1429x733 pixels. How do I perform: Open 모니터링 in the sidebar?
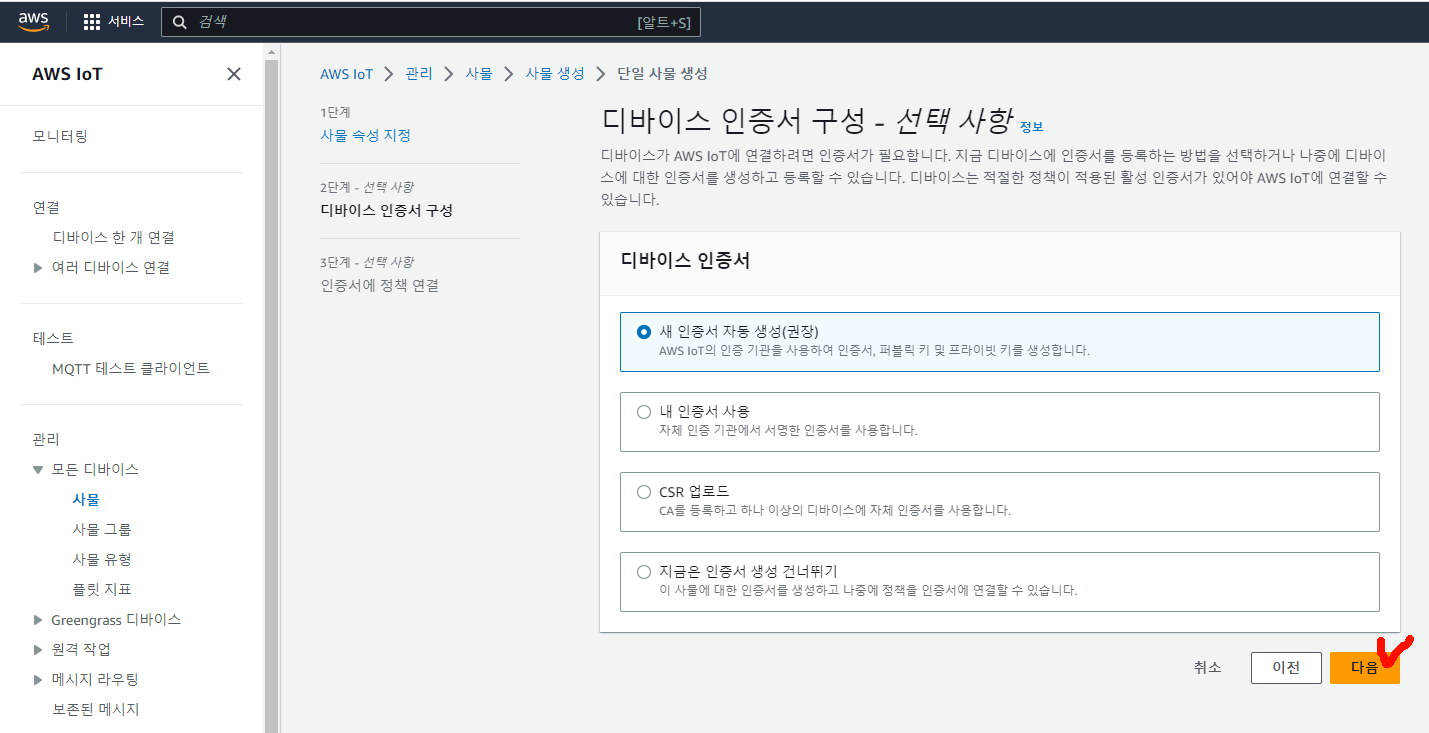(x=60, y=136)
